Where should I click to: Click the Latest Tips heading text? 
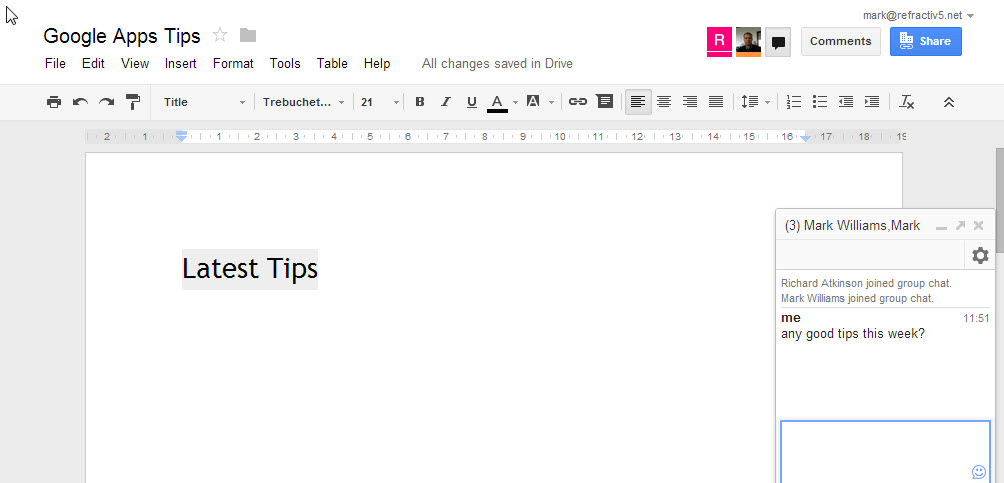click(250, 268)
